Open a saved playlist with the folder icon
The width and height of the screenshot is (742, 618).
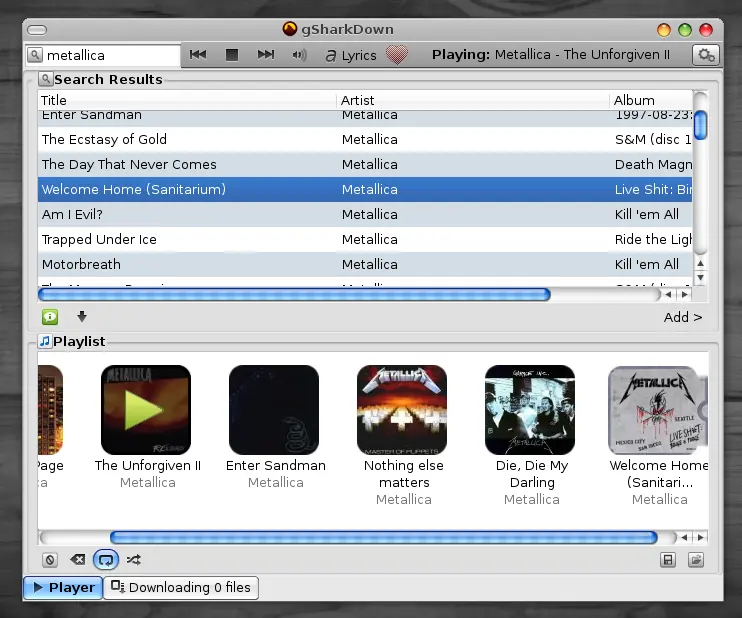tap(696, 560)
